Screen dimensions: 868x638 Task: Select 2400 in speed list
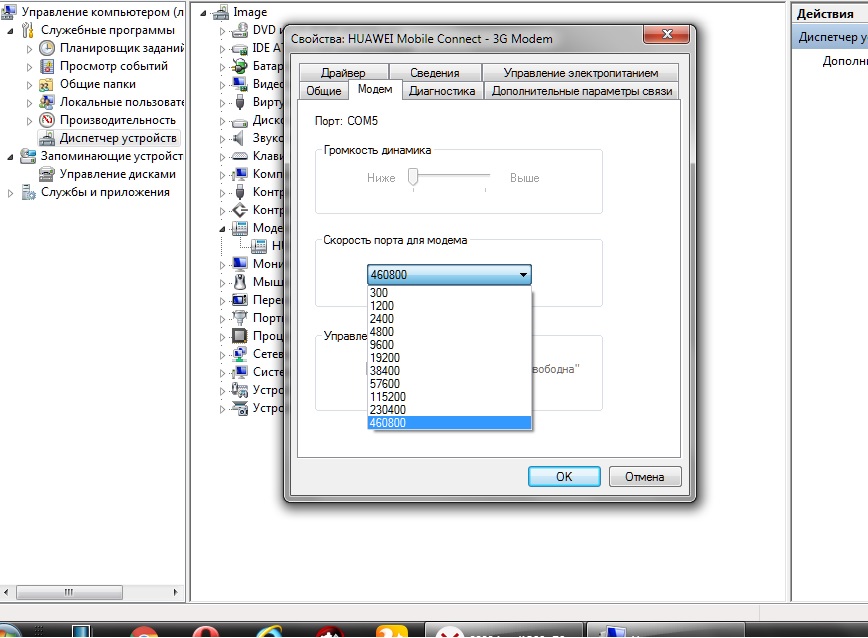tap(449, 319)
